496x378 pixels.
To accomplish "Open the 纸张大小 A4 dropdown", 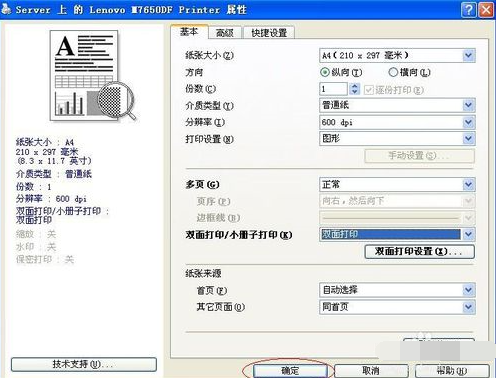I will pos(397,55).
